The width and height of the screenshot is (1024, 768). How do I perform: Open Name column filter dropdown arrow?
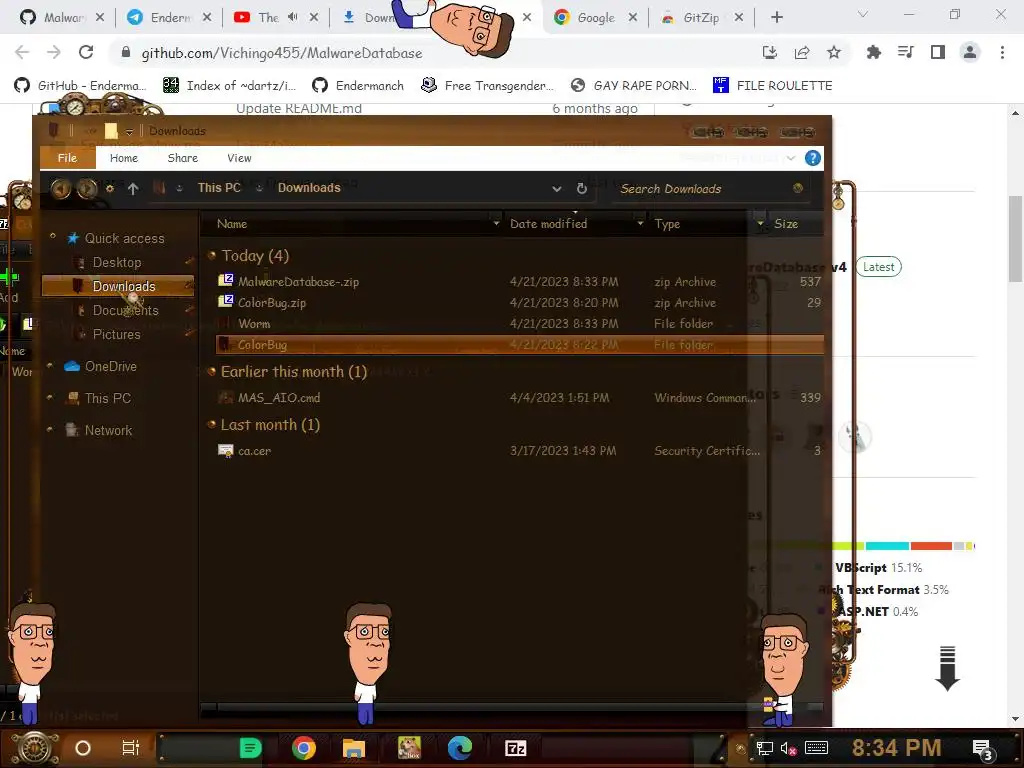pyautogui.click(x=496, y=223)
